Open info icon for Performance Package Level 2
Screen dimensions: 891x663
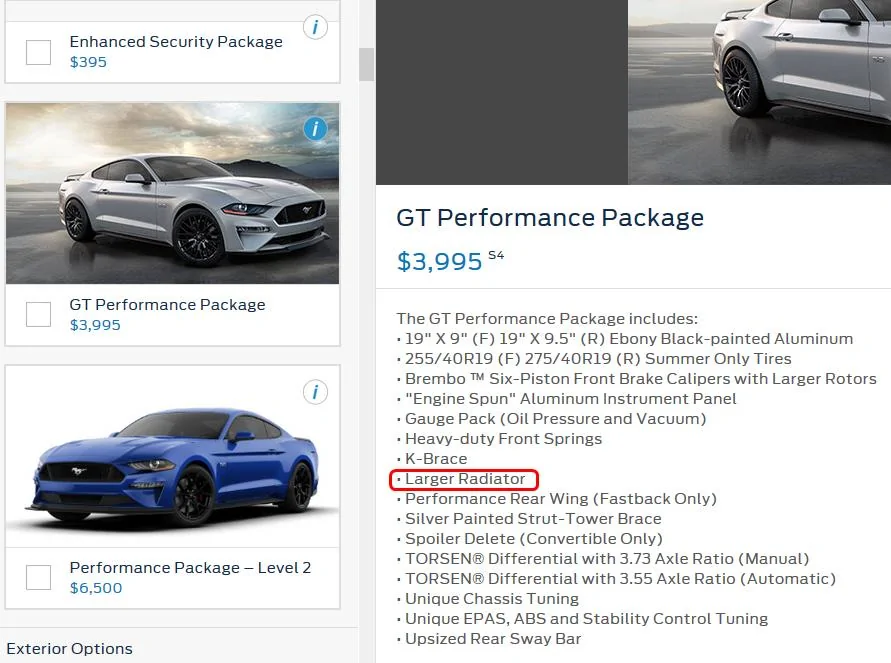pos(315,391)
